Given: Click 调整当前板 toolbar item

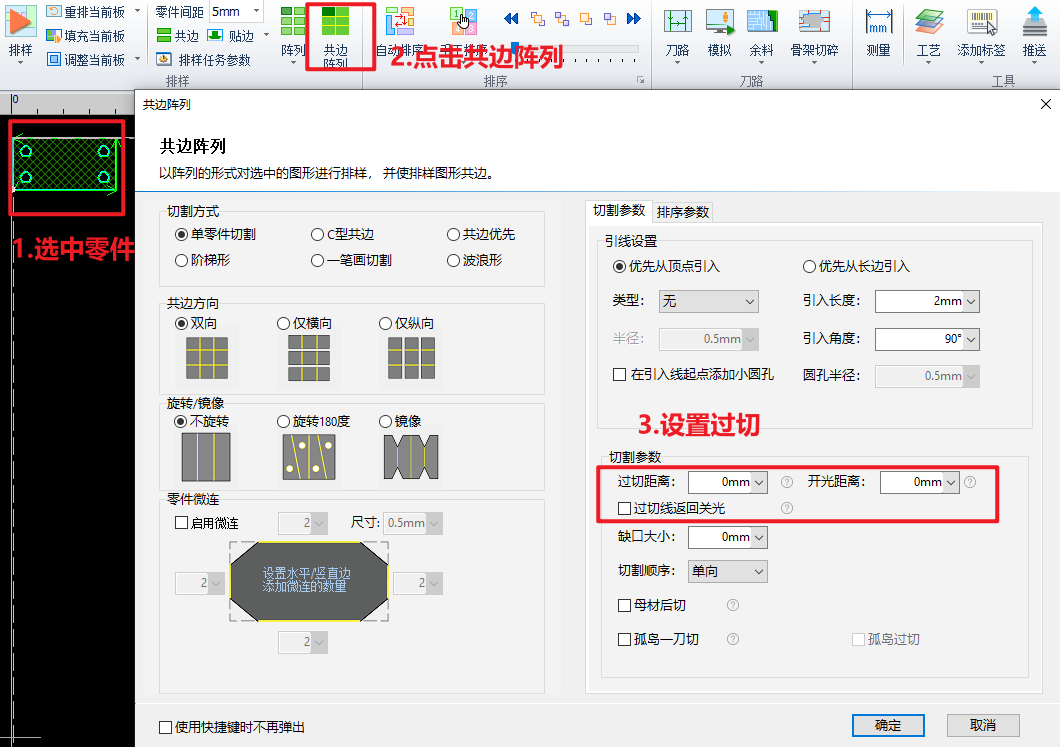Looking at the screenshot, I should 85,59.
